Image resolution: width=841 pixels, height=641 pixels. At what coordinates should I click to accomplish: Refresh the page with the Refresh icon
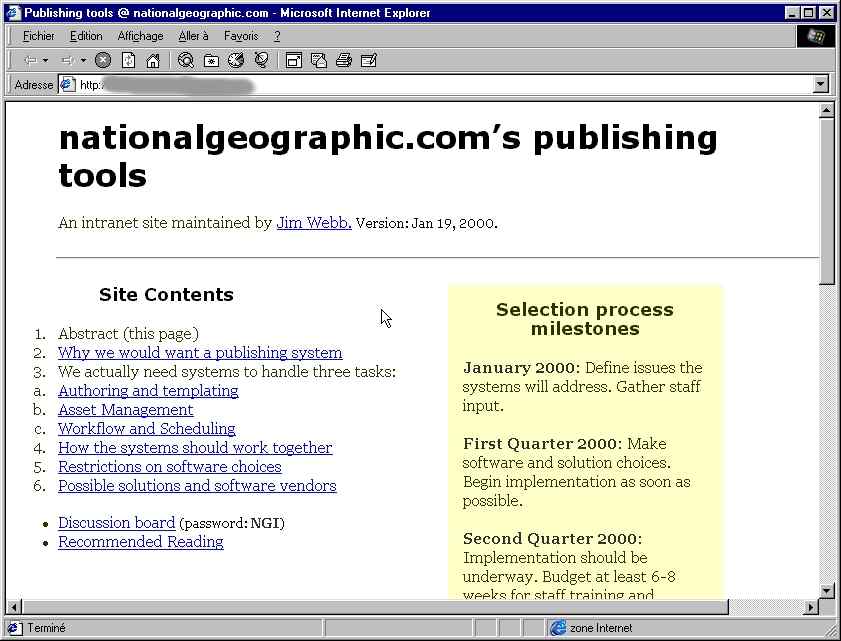pos(128,60)
